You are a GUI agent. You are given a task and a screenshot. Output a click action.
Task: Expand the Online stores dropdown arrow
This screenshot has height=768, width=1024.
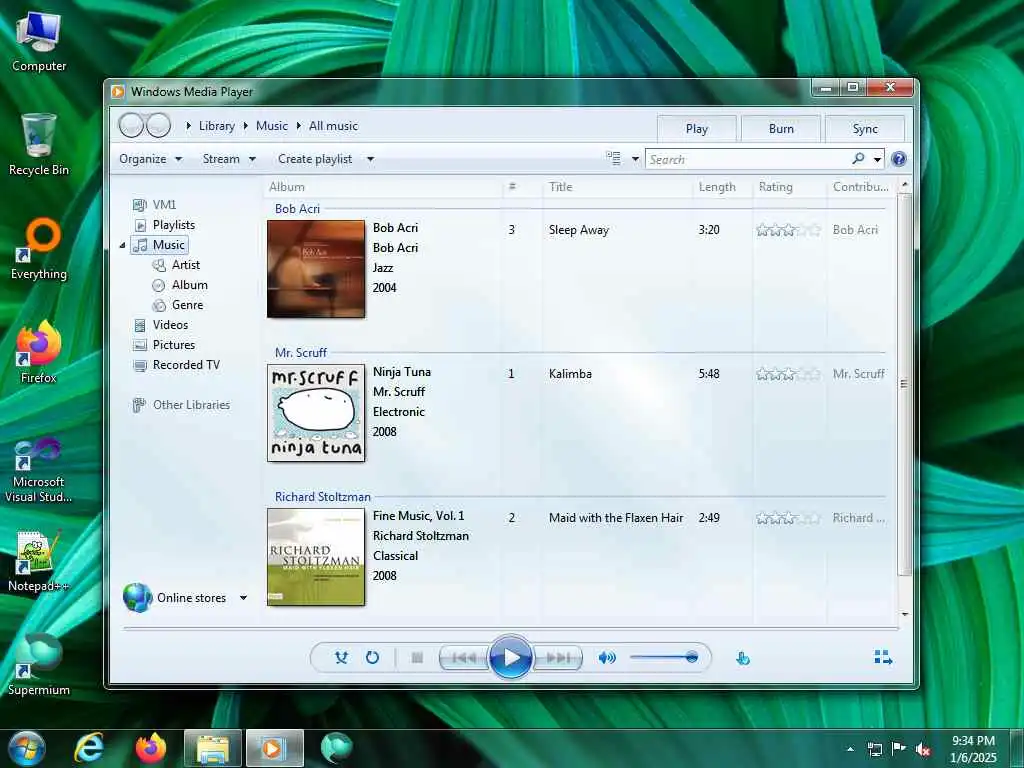pyautogui.click(x=243, y=598)
